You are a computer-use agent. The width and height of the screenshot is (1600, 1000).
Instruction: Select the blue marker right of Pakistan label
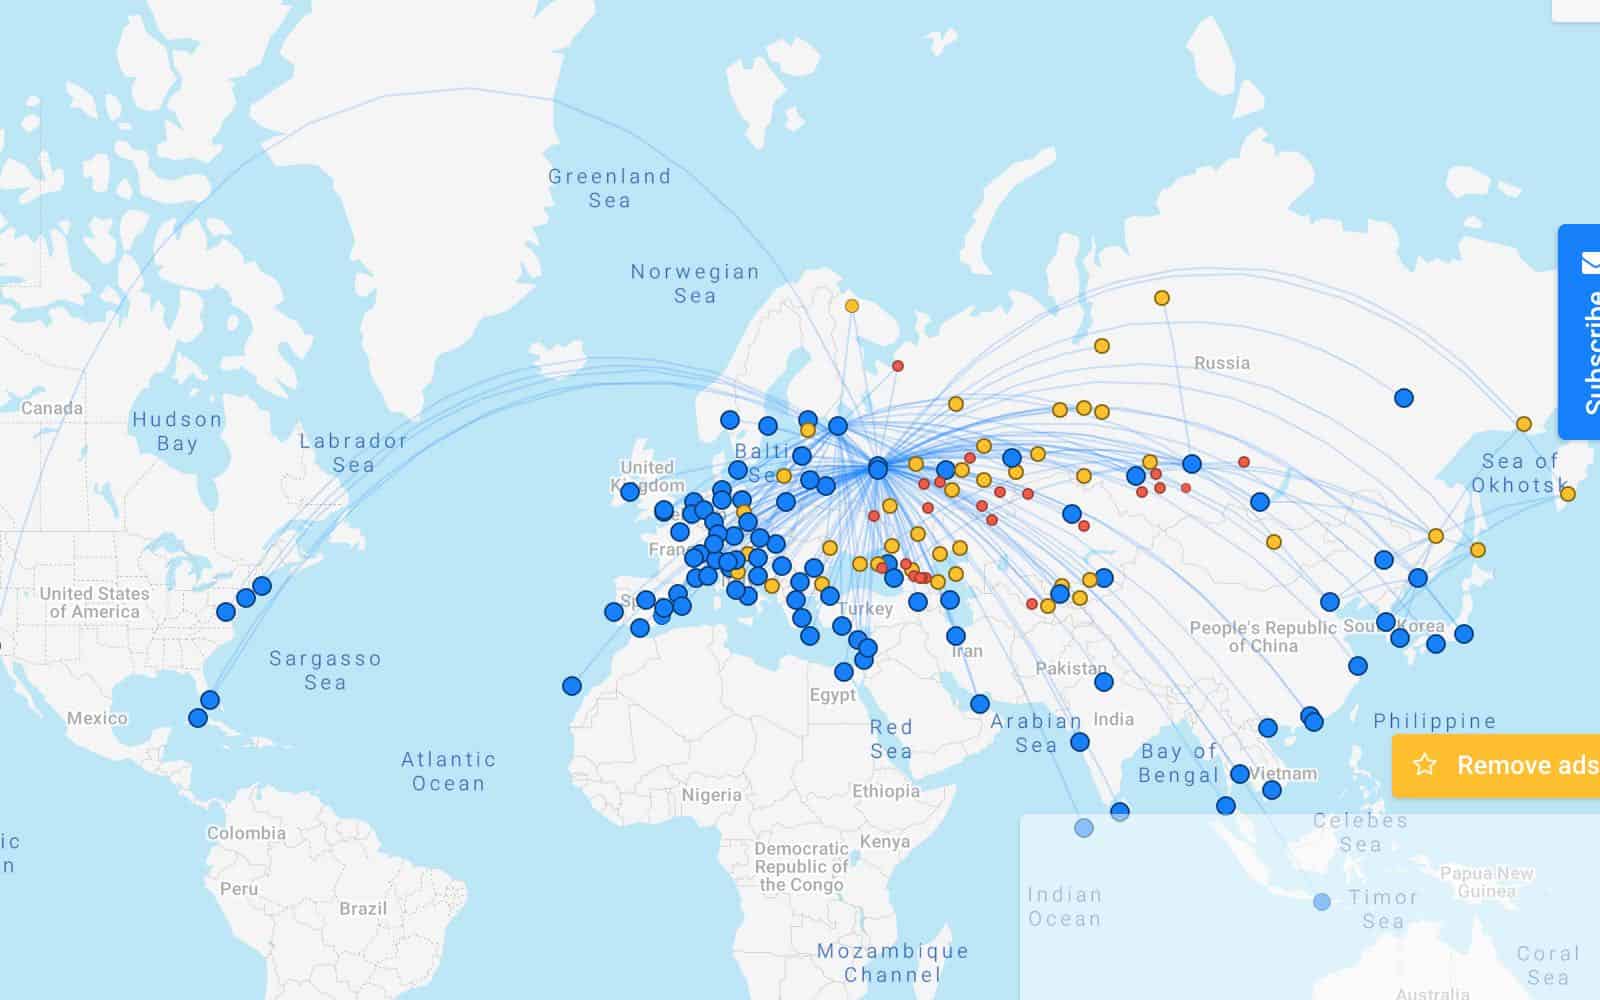point(1104,682)
